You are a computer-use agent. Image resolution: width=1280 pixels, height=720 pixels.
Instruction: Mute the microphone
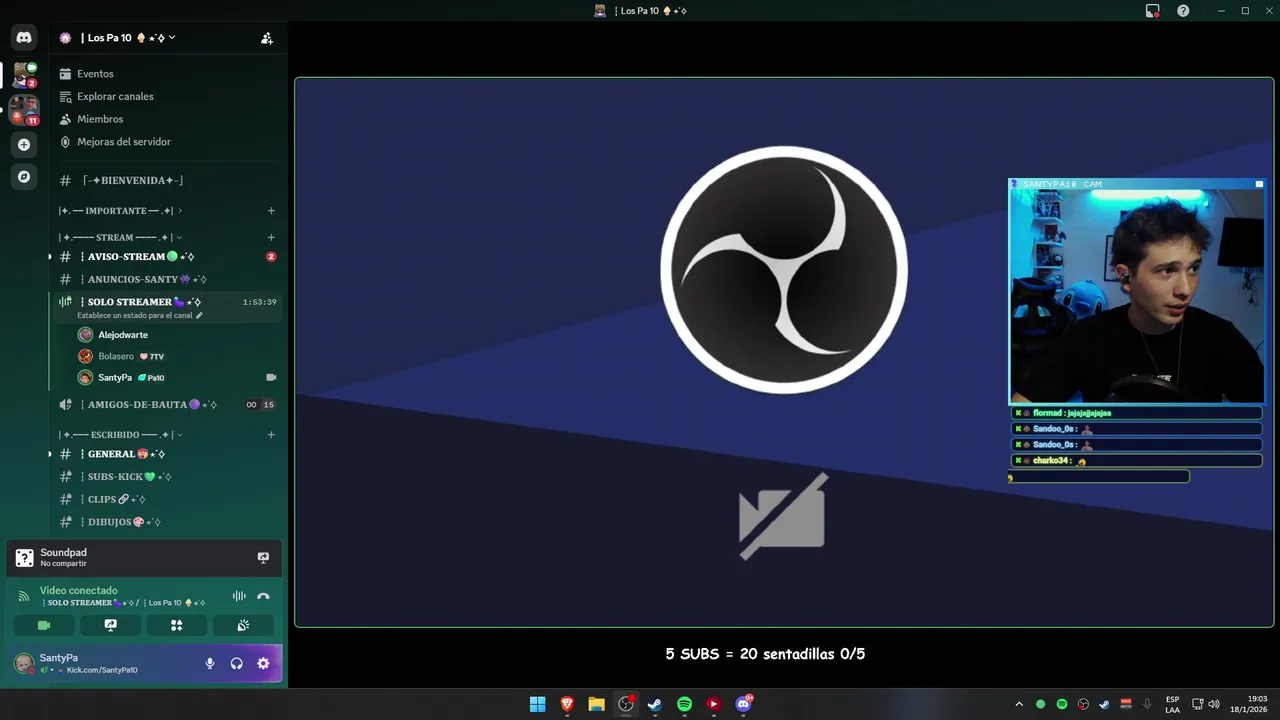coord(209,663)
